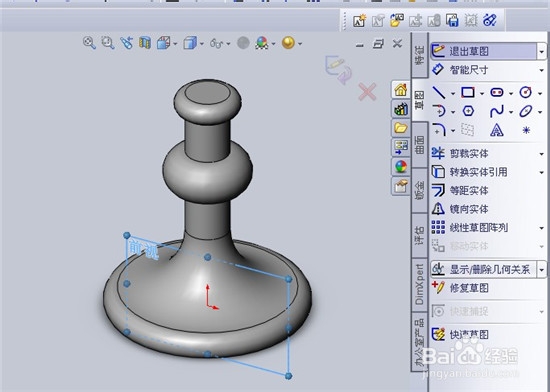Open the Custom Properties pane tab

(401, 186)
